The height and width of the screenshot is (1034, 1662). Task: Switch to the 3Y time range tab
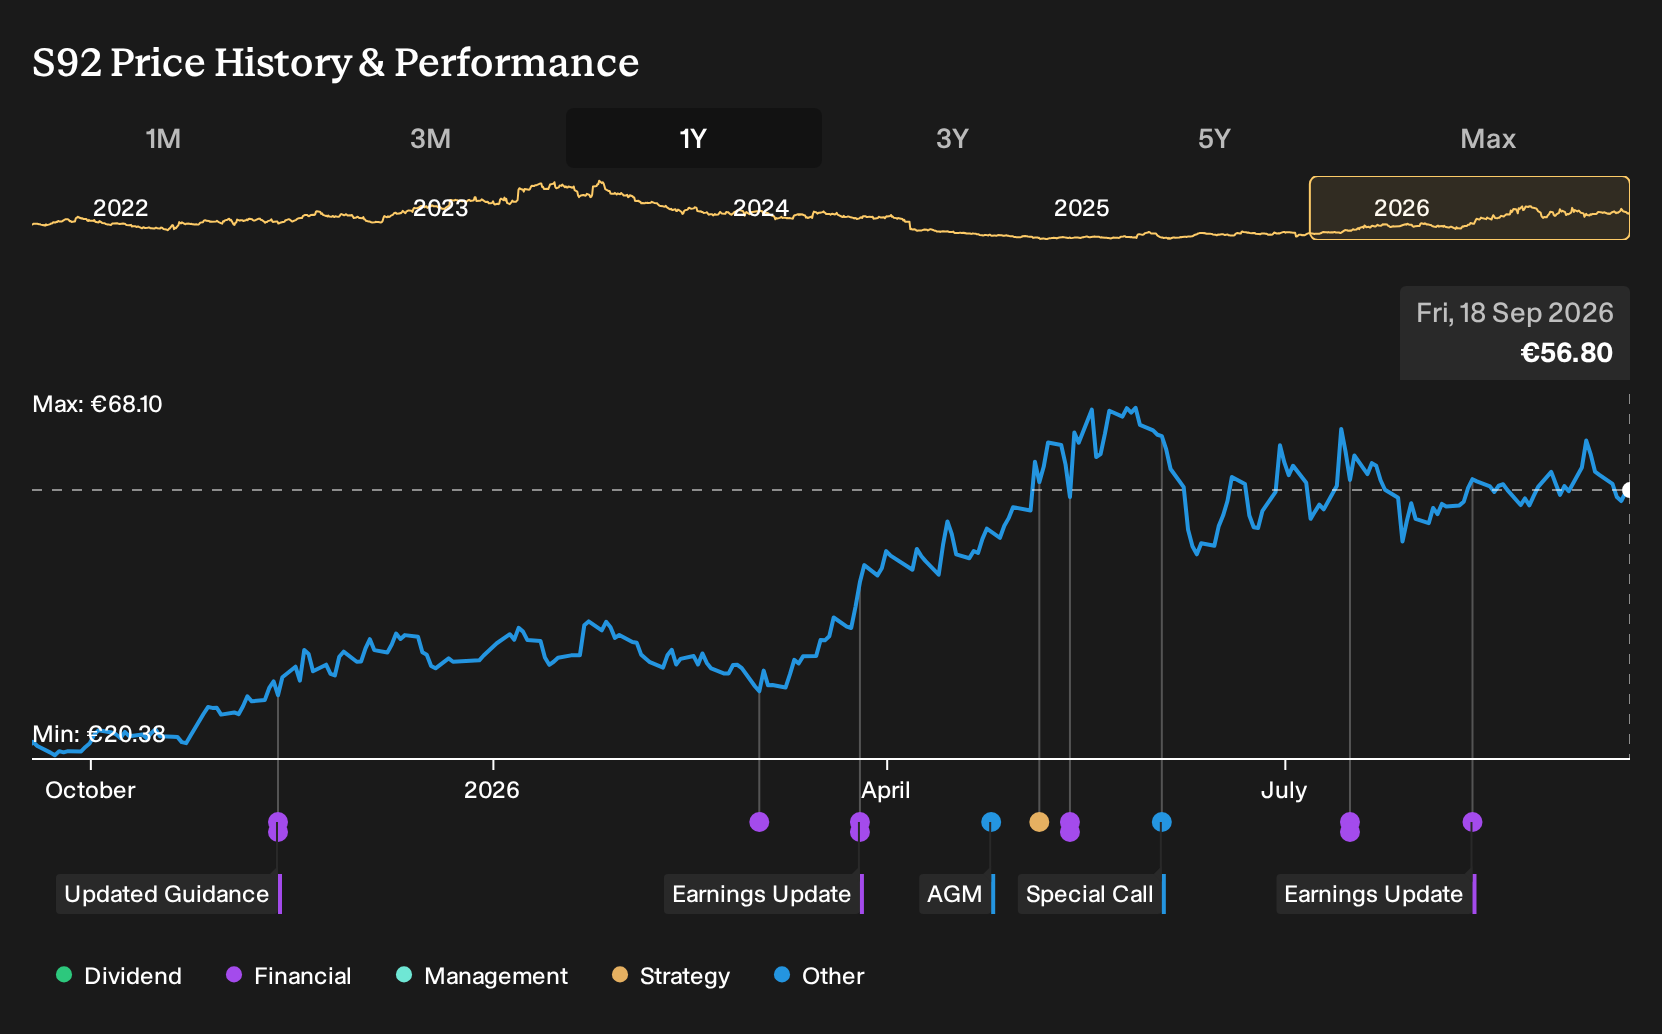point(952,139)
